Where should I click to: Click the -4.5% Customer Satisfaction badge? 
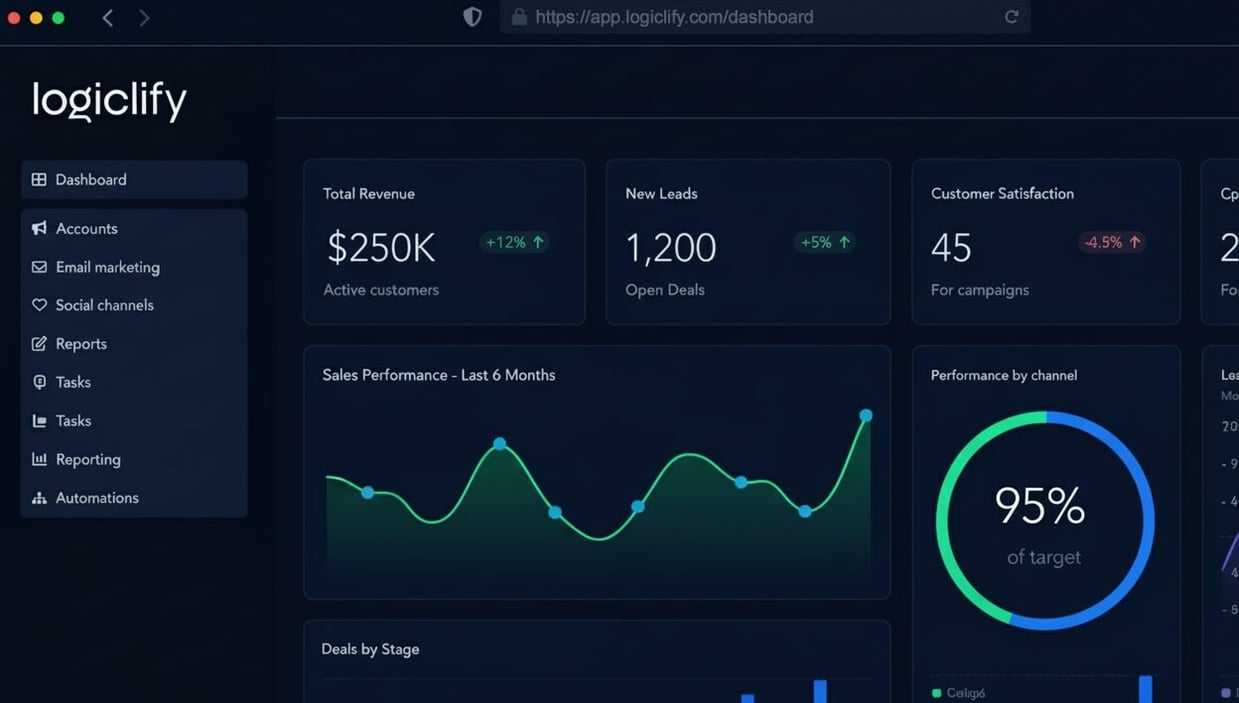1111,242
